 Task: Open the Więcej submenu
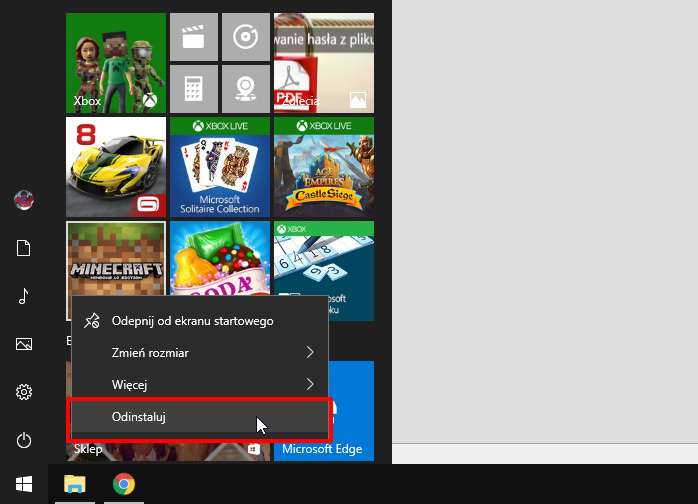pos(200,385)
